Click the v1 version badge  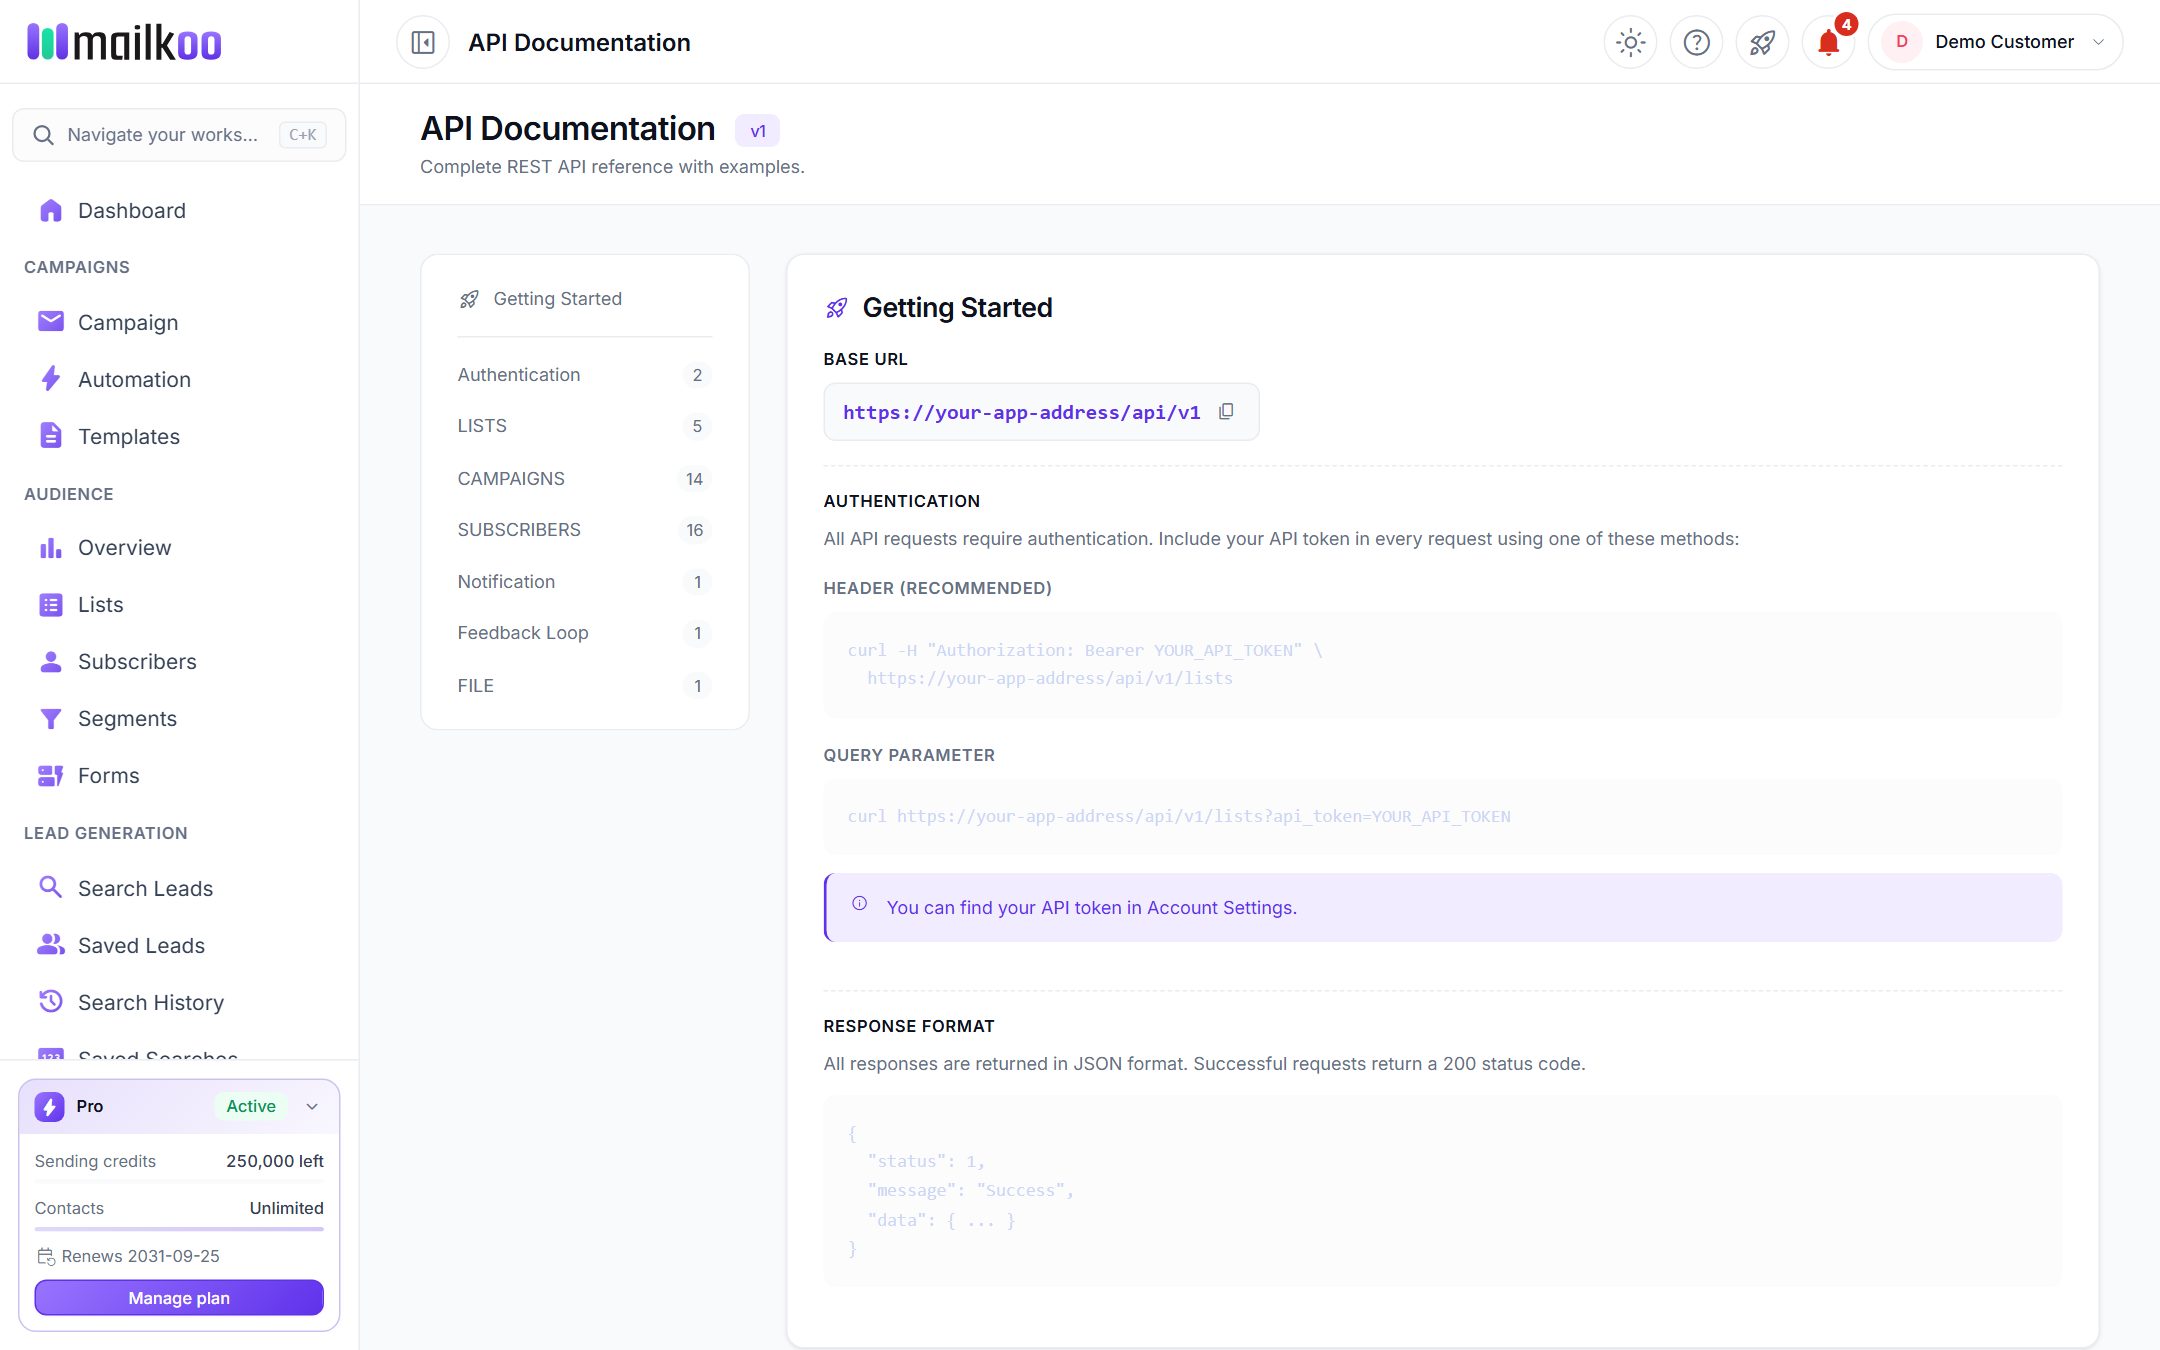coord(758,131)
